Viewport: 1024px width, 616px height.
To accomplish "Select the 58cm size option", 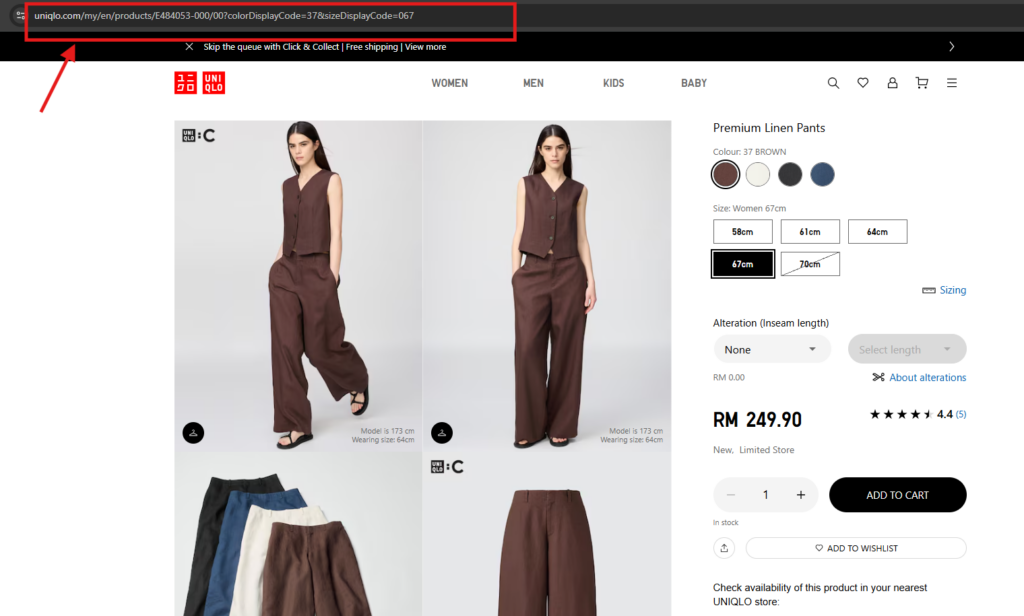I will click(x=742, y=232).
